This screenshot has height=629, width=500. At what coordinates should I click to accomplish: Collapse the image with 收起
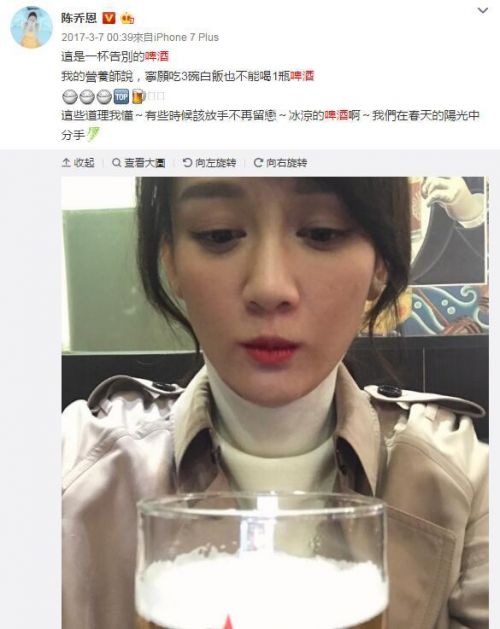click(78, 162)
